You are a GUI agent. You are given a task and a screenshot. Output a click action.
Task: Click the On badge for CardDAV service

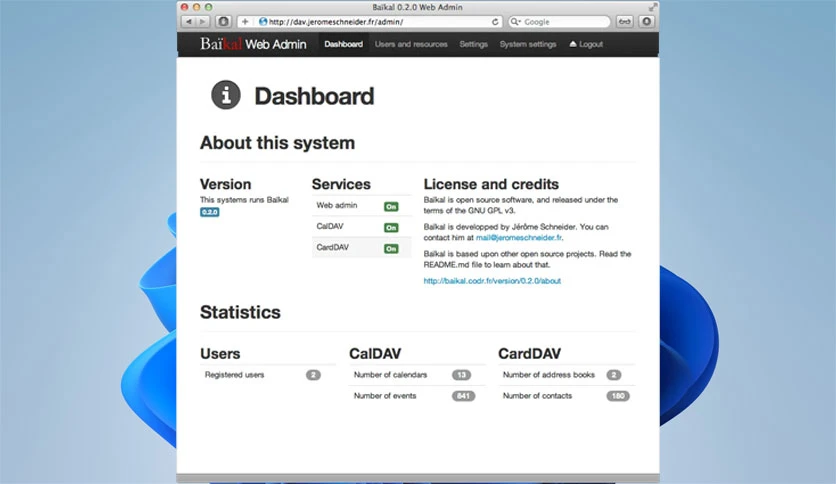click(391, 249)
